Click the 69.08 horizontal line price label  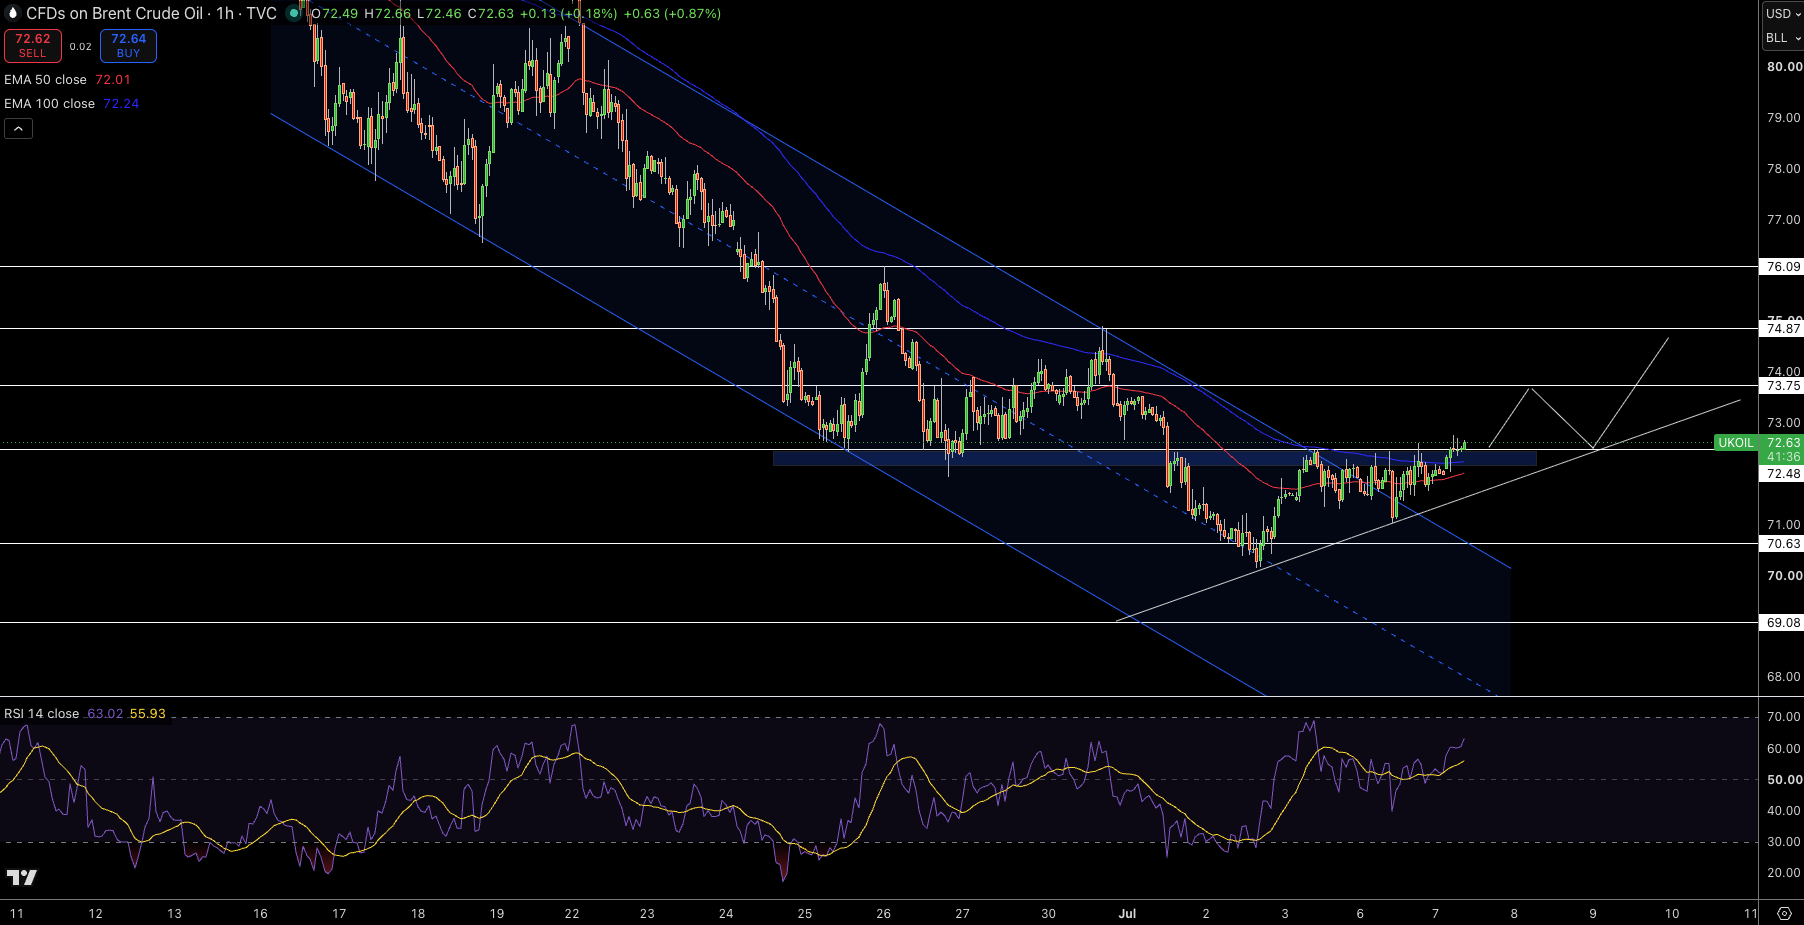pyautogui.click(x=1783, y=623)
